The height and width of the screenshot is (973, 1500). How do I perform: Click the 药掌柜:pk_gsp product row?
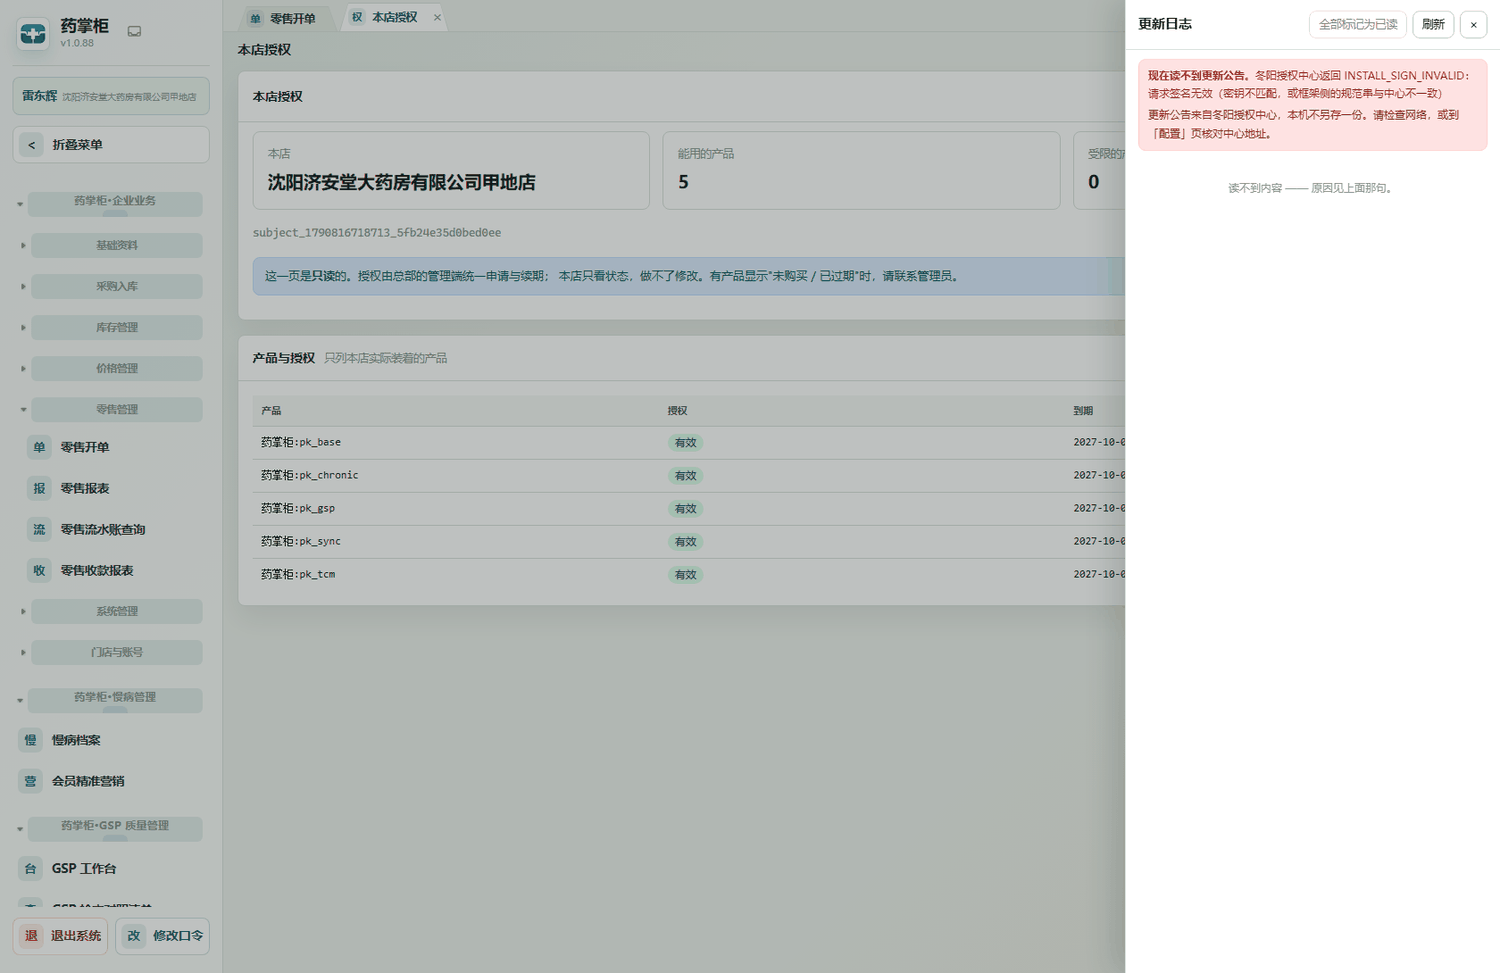pos(689,508)
